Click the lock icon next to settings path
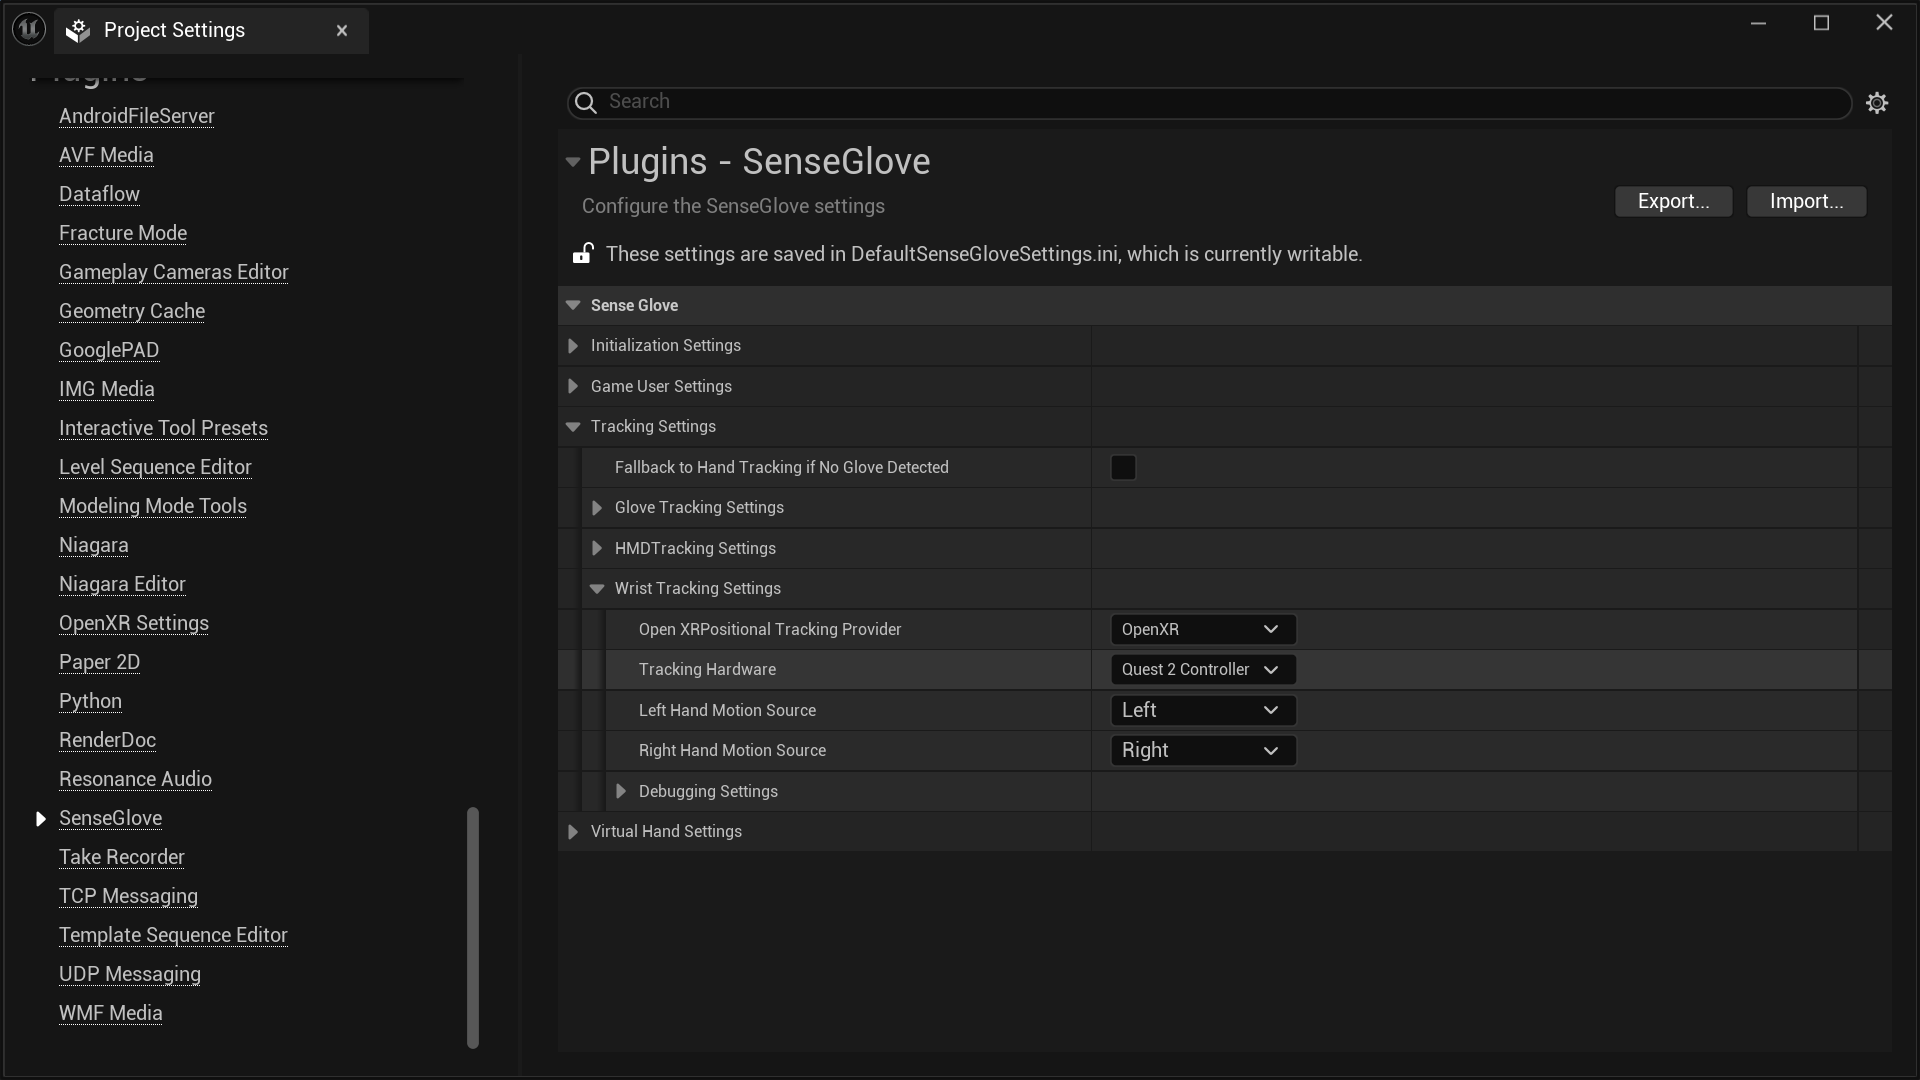1920x1080 pixels. point(582,253)
